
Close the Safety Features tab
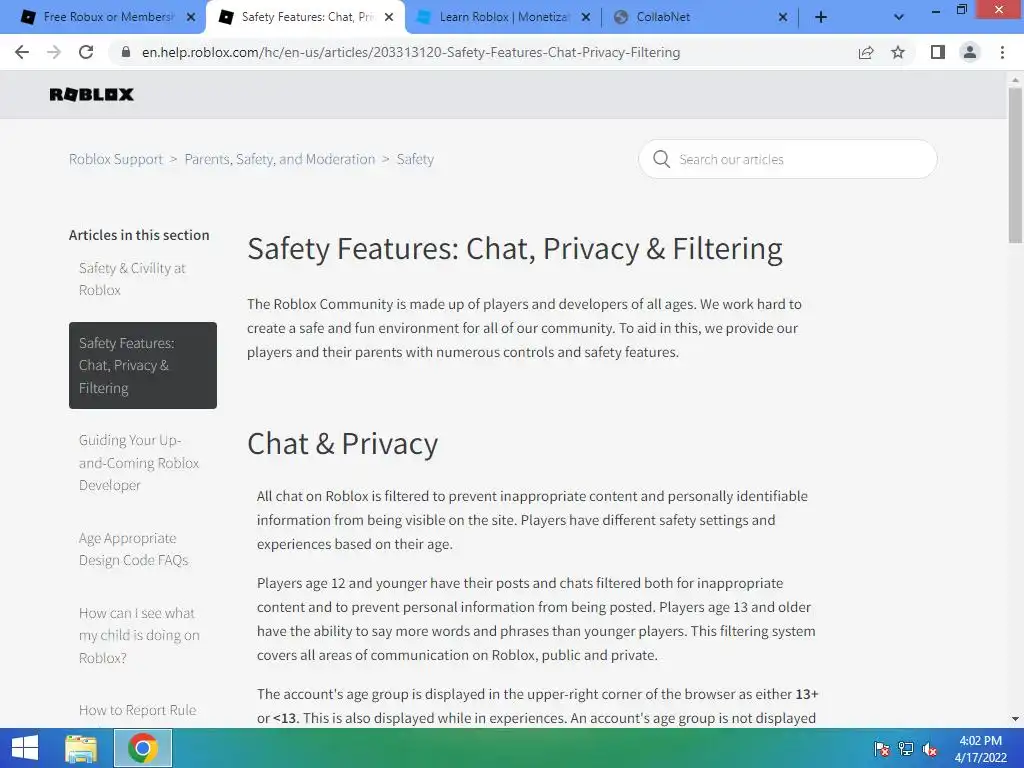pos(389,18)
